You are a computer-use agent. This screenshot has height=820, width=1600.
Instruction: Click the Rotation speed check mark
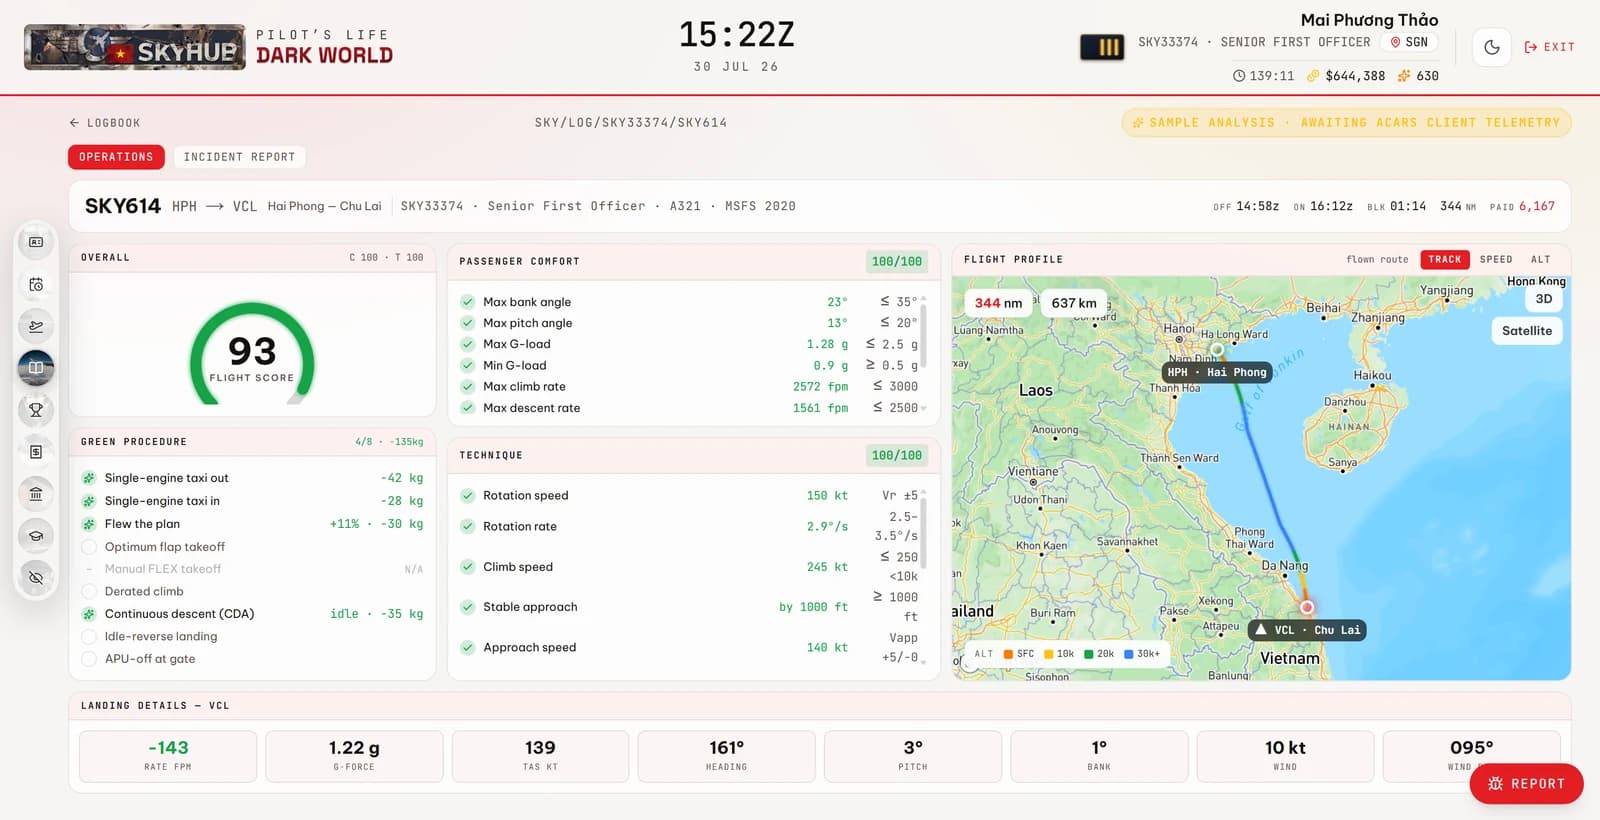[x=467, y=496]
